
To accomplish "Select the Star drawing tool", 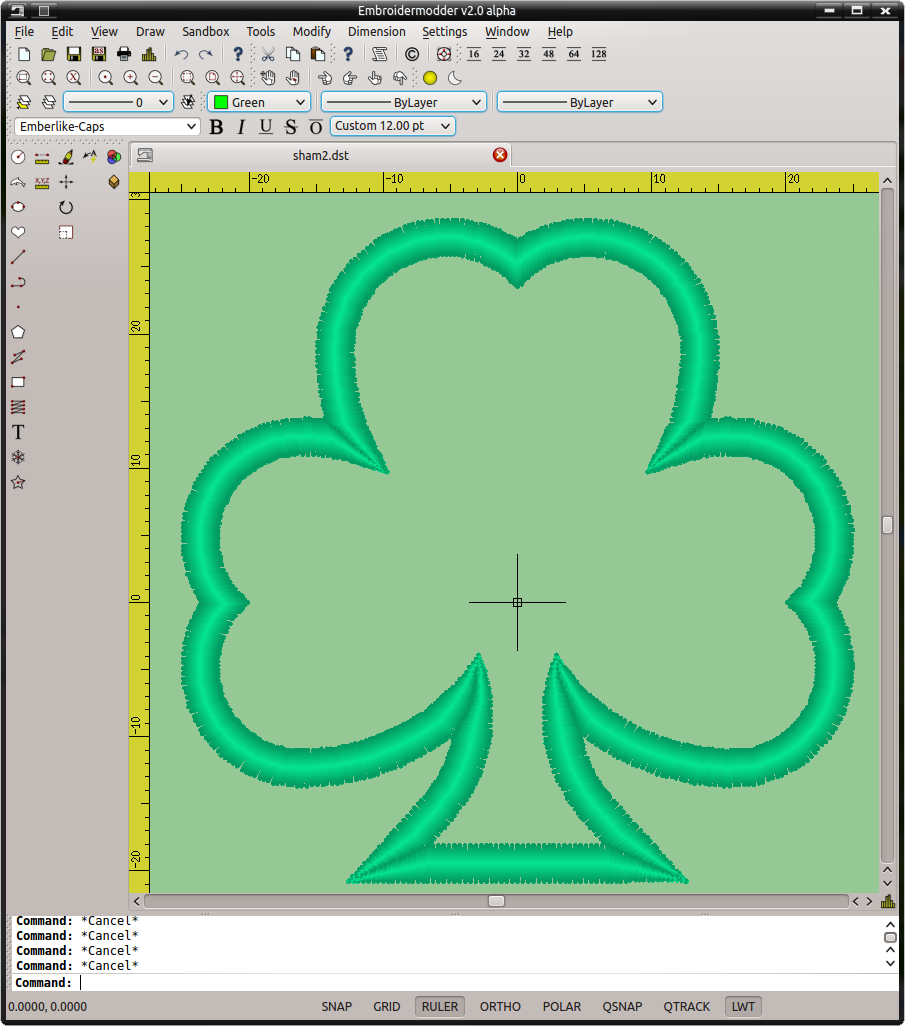I will [x=18, y=481].
